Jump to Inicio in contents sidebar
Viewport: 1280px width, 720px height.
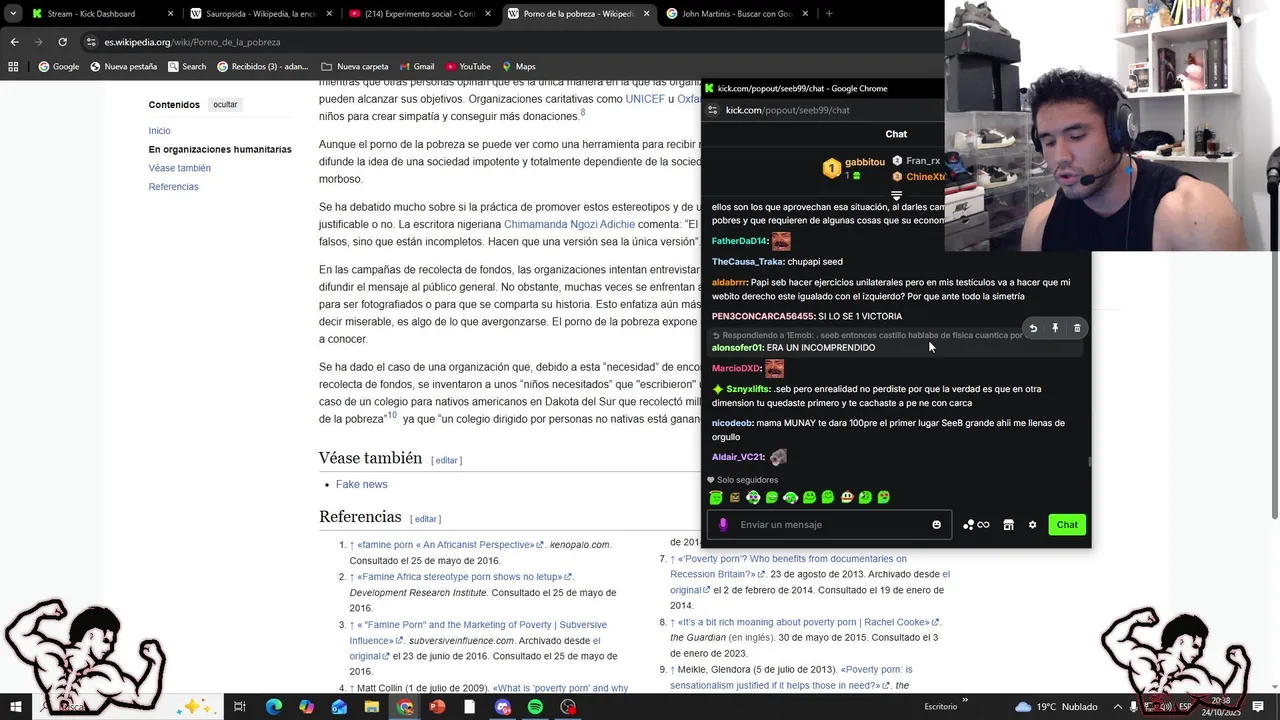[x=159, y=131]
